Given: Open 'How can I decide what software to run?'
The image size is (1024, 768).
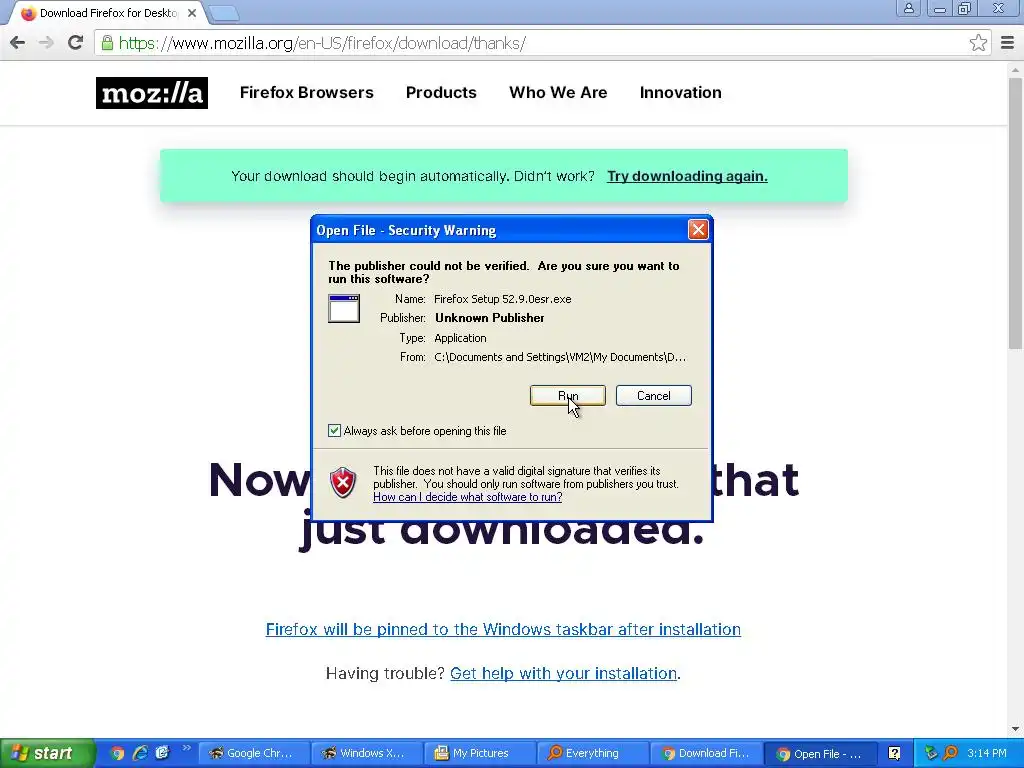Looking at the screenshot, I should click(x=468, y=497).
